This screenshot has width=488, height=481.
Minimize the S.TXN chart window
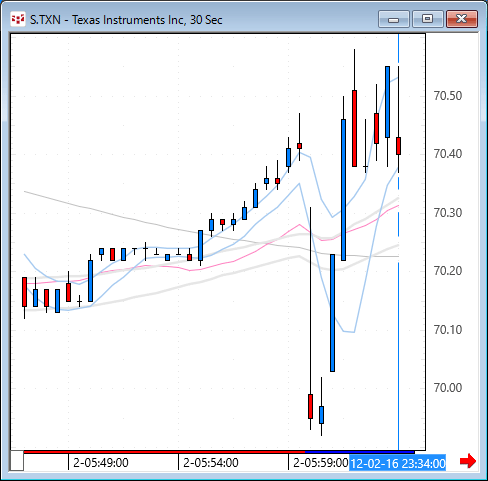394,19
